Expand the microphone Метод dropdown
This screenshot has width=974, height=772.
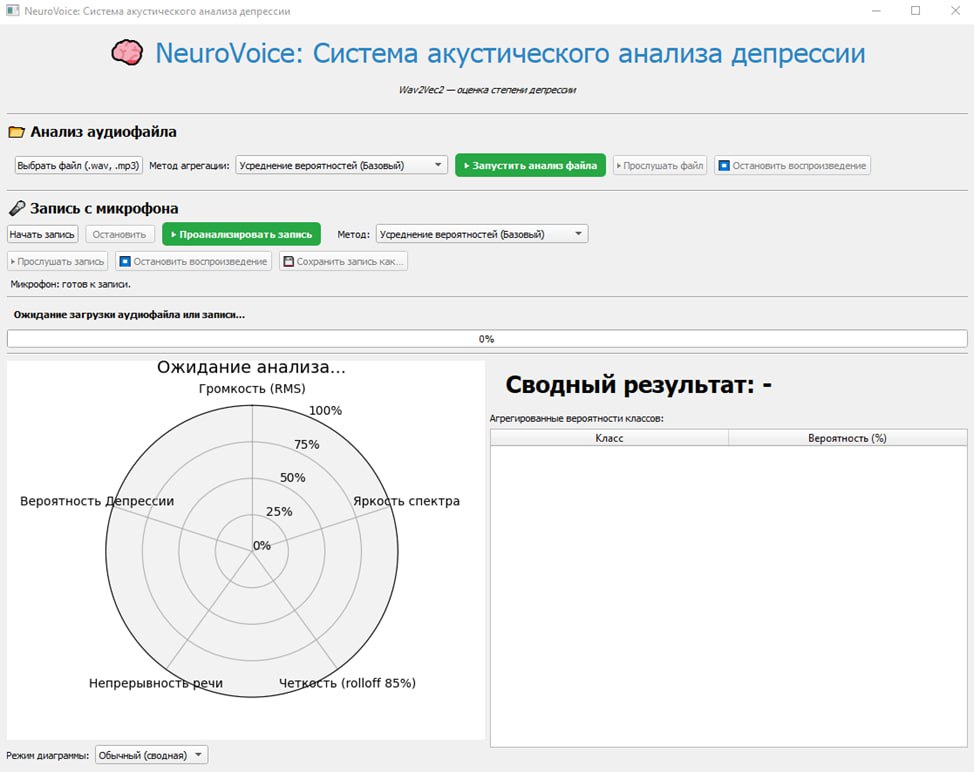tap(482, 234)
